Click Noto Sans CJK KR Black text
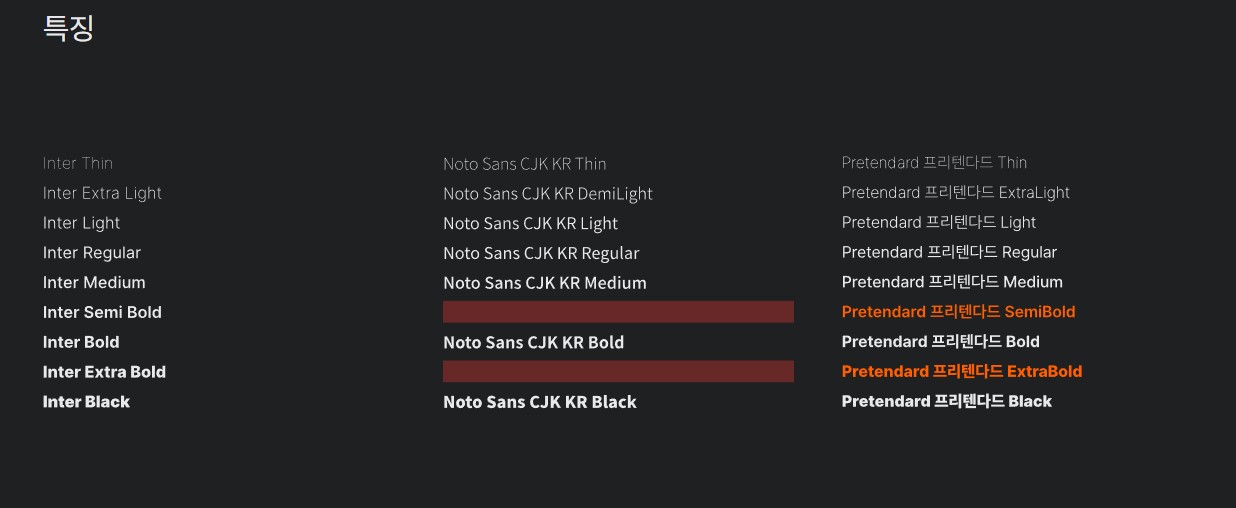This screenshot has width=1236, height=508. pos(540,402)
